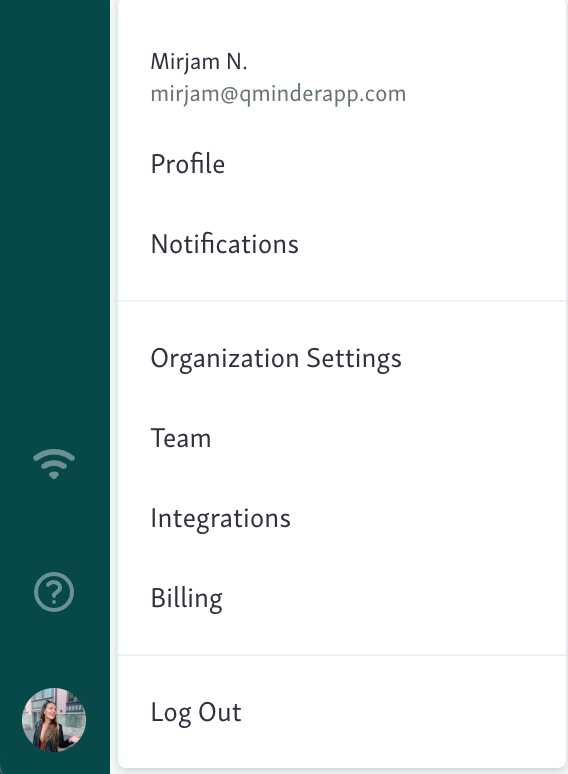The image size is (568, 774).
Task: Close the menu via profile picture
Action: pos(54,720)
